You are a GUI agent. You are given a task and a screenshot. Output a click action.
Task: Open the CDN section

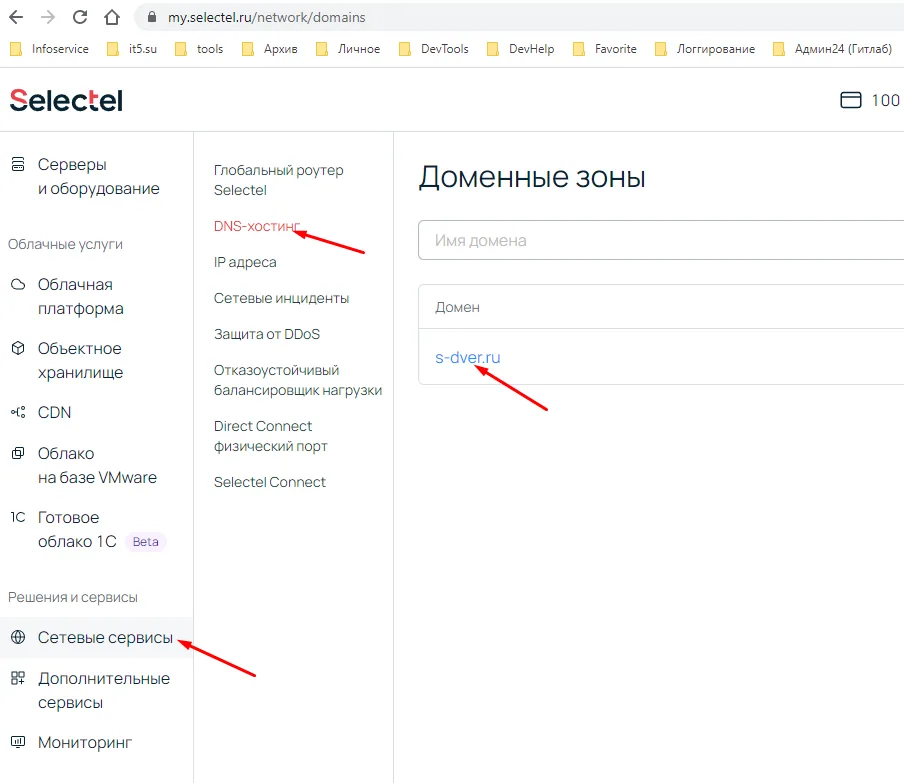tap(54, 413)
